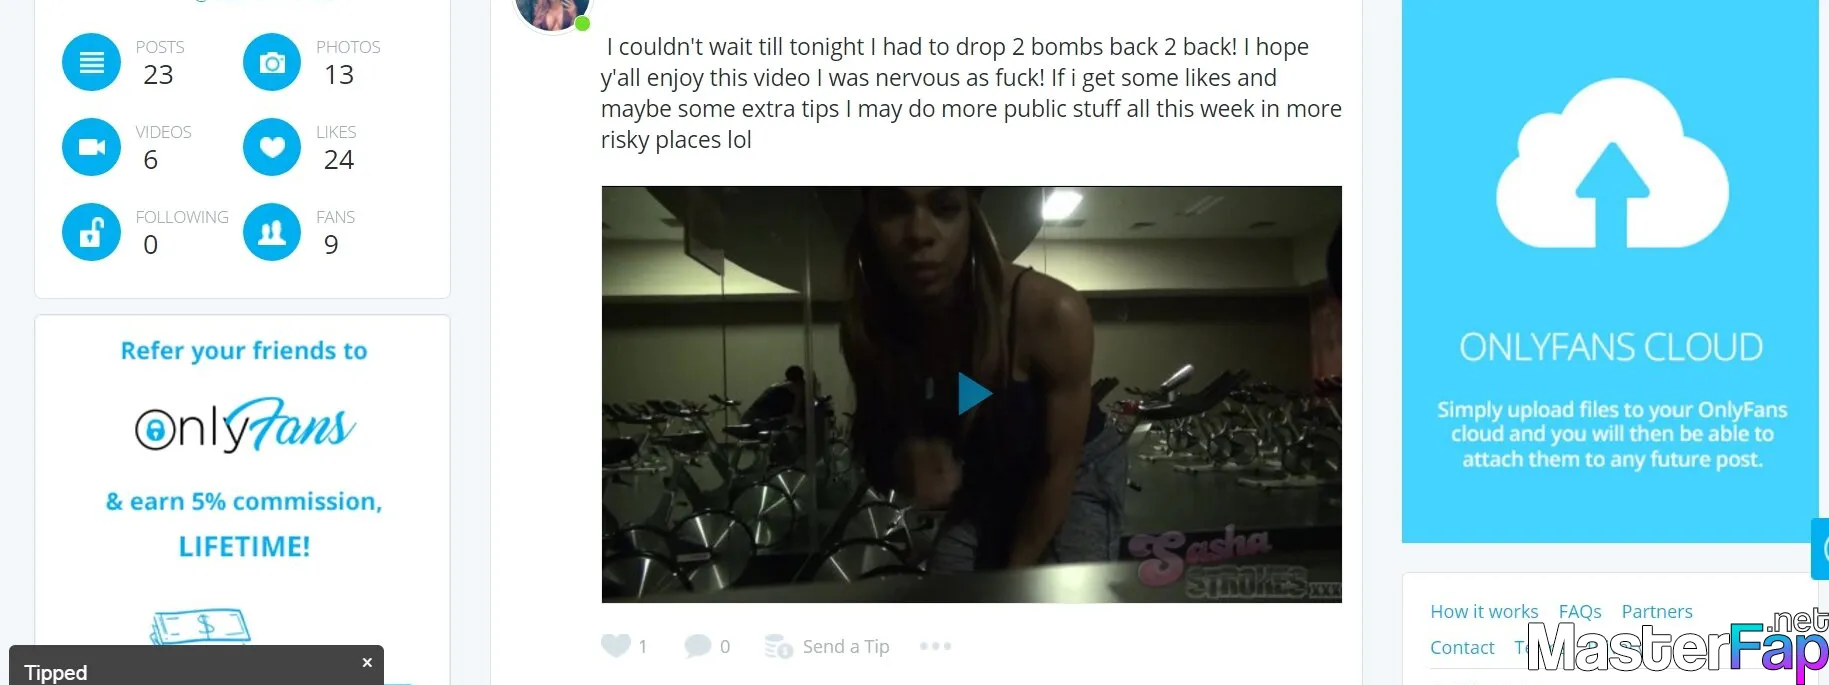The image size is (1829, 685).
Task: Click the OnlyFans referral logo
Action: pos(245,425)
